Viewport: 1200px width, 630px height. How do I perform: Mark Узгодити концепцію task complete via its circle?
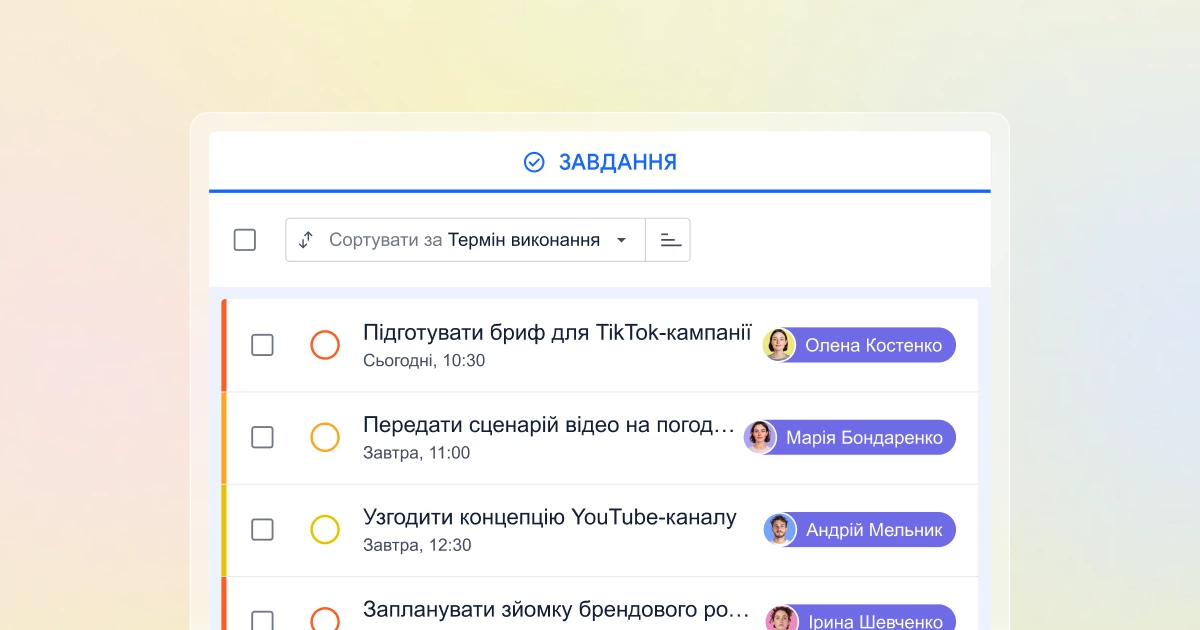pos(325,529)
